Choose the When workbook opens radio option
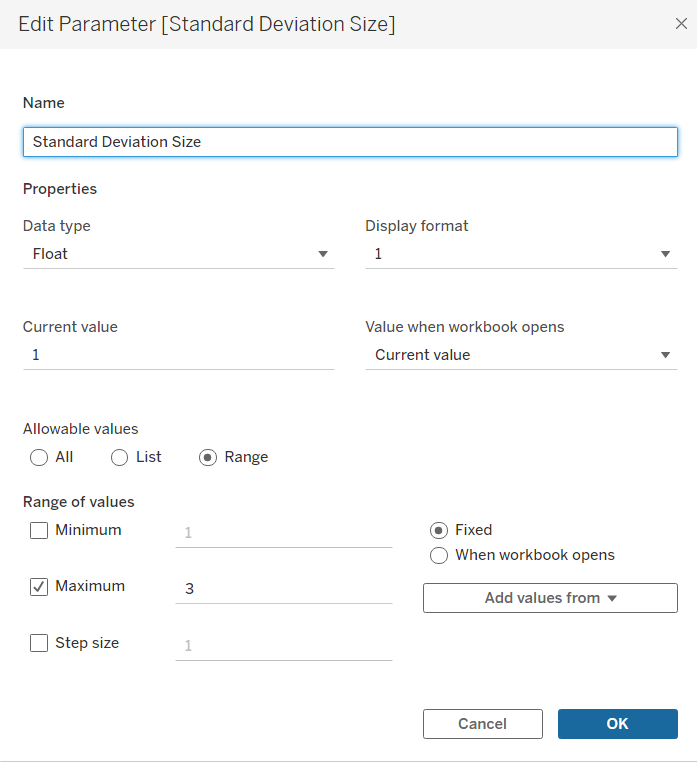This screenshot has width=697, height=762. 438,555
